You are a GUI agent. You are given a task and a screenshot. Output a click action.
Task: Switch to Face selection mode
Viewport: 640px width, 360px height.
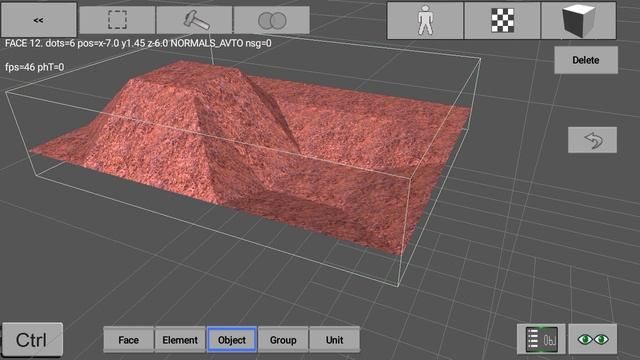[129, 340]
